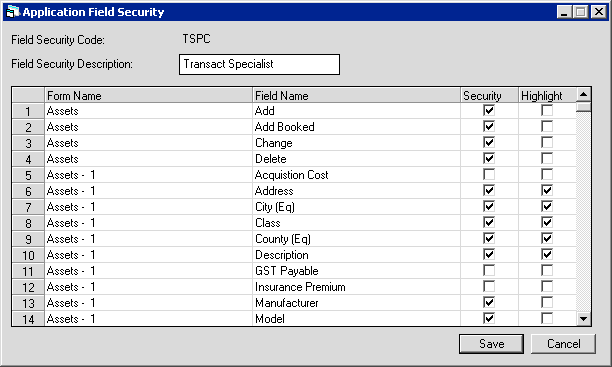Cancel the field security dialog
The image size is (612, 367).
pyautogui.click(x=563, y=344)
